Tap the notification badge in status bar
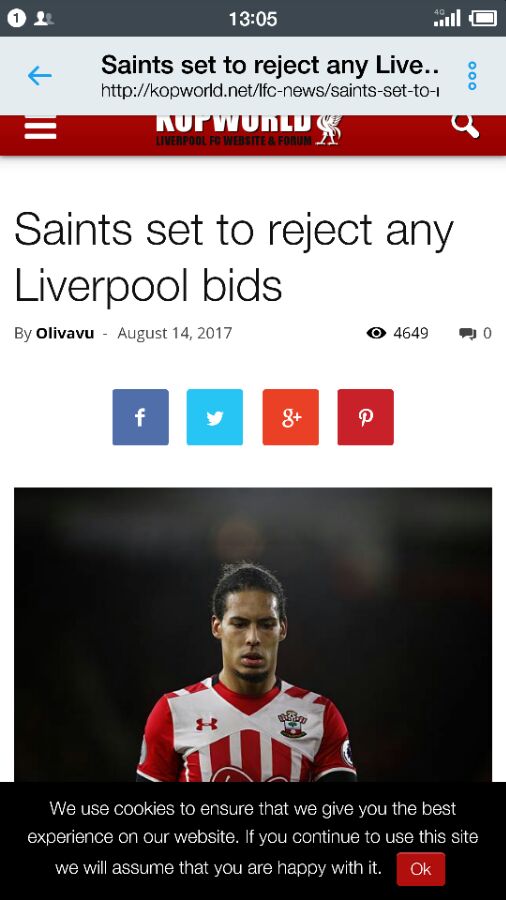Viewport: 506px width, 900px height. pyautogui.click(x=17, y=18)
